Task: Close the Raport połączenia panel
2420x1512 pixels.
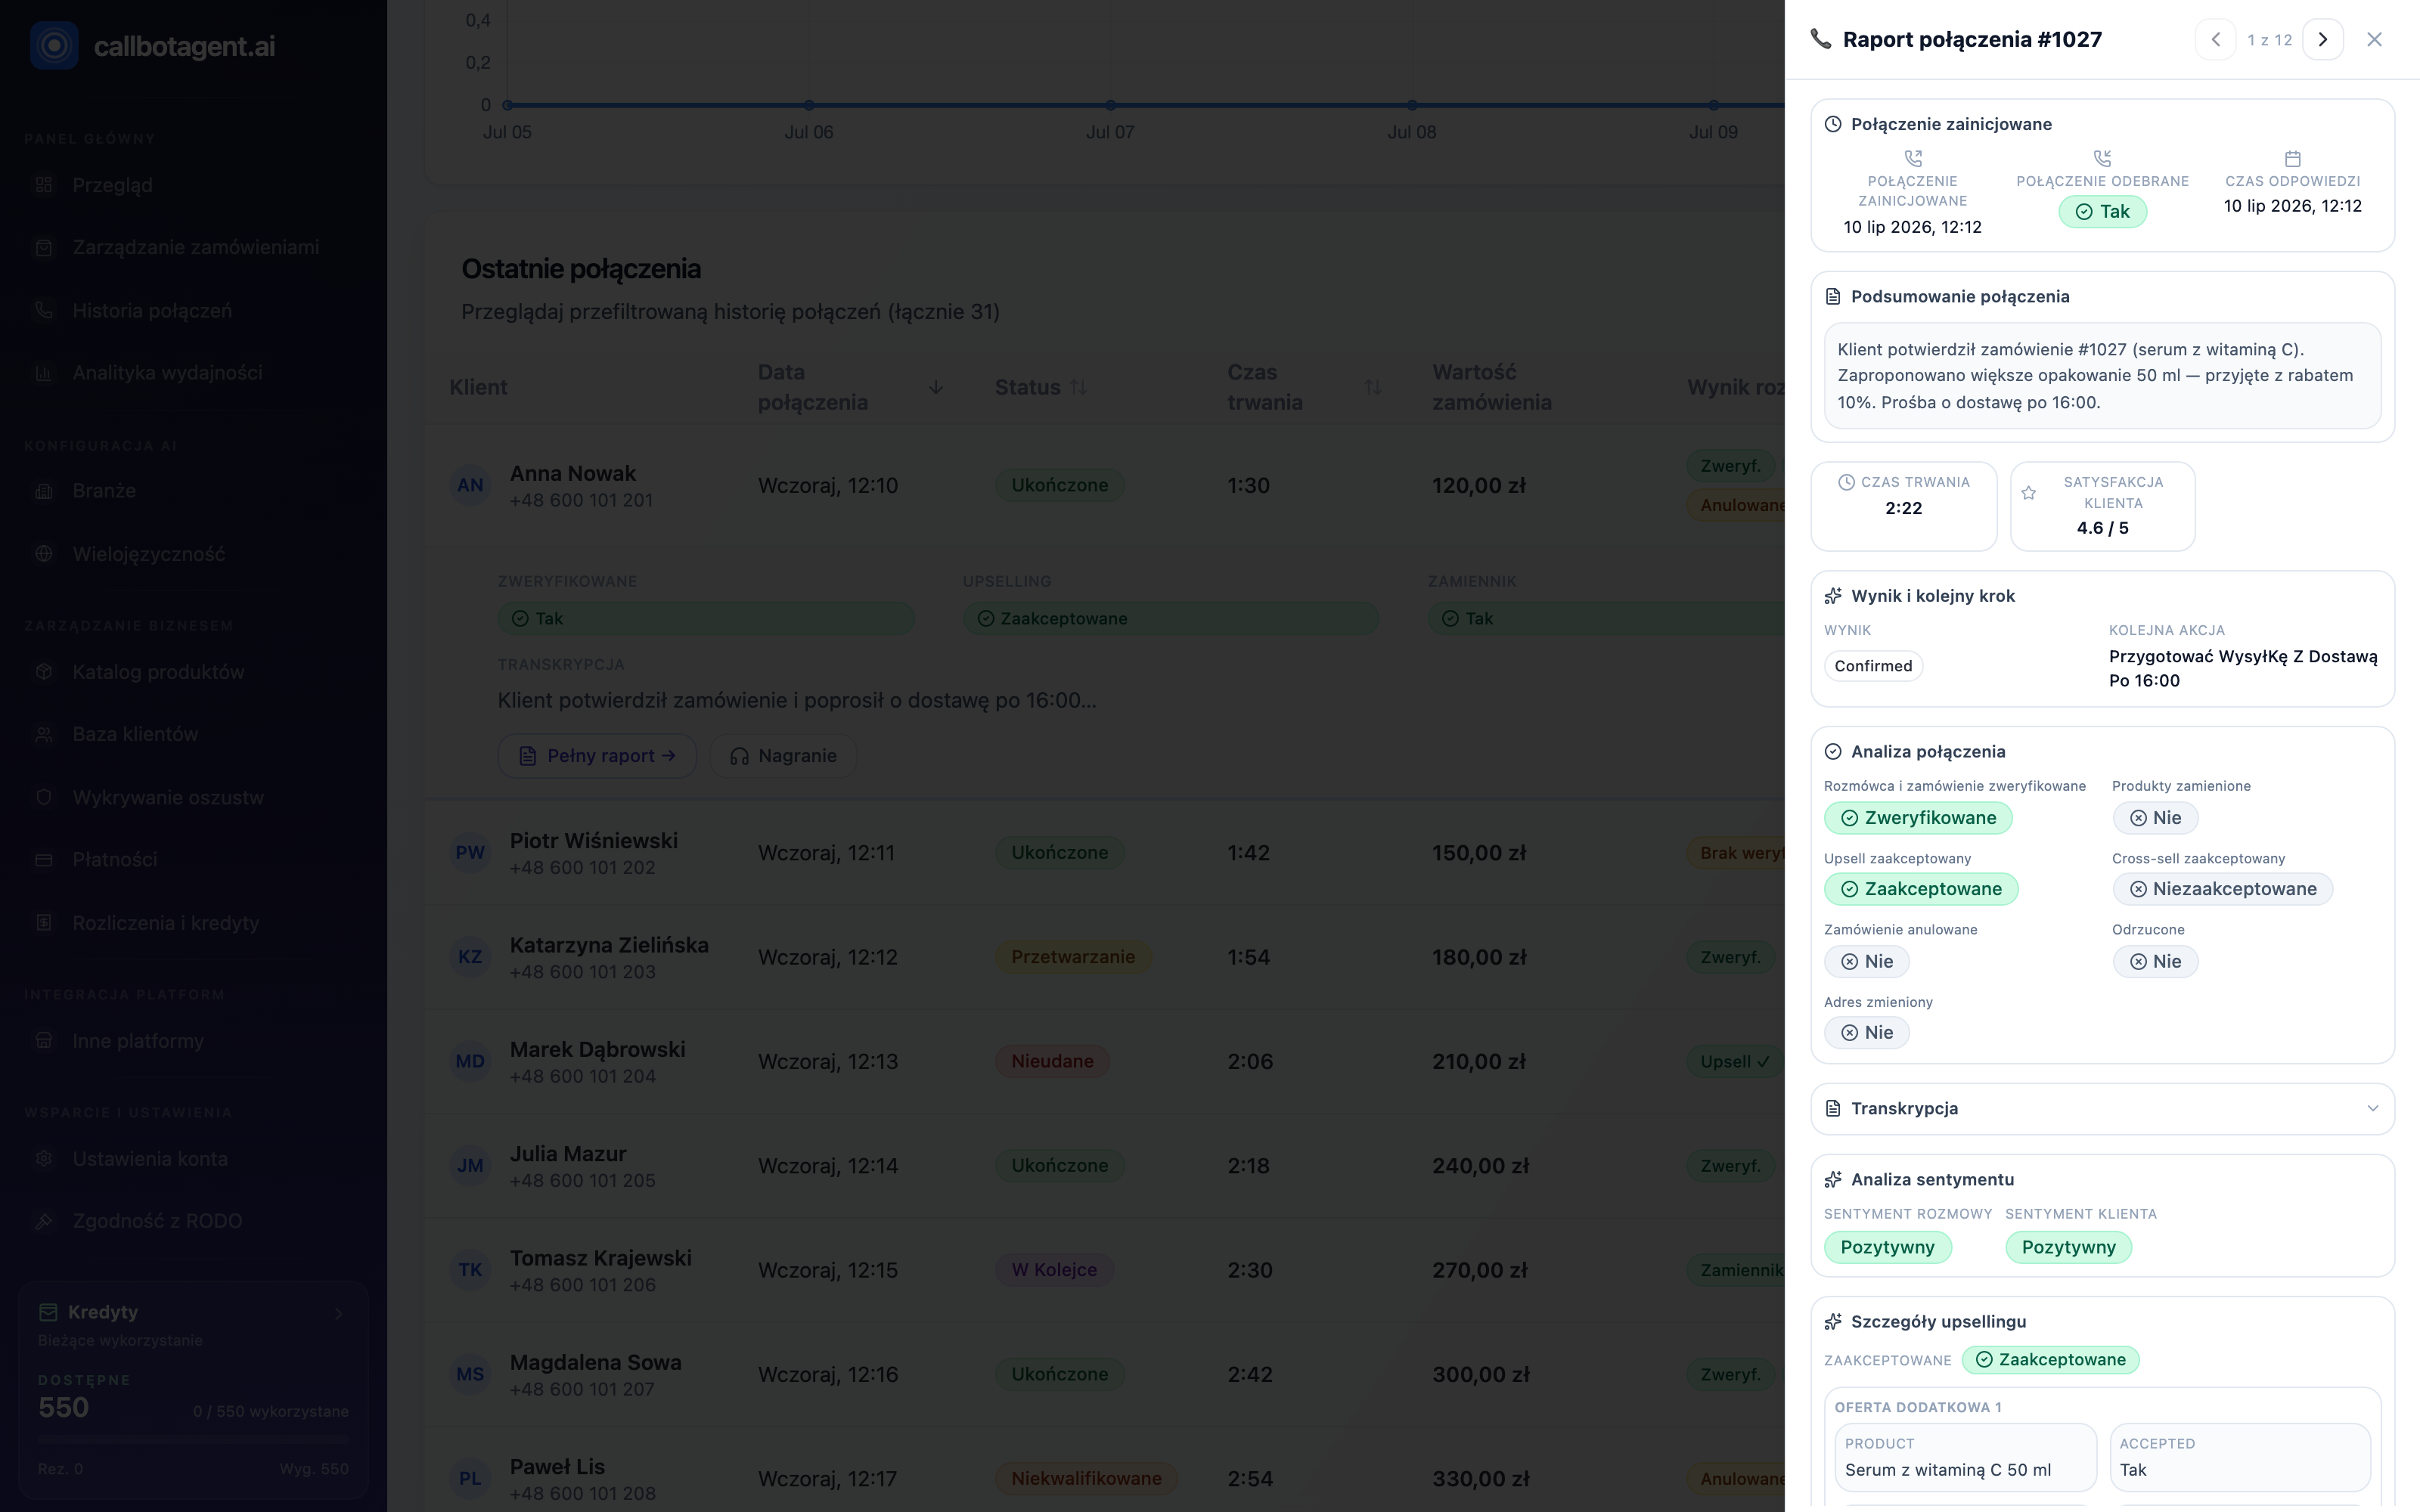Action: (x=2374, y=40)
